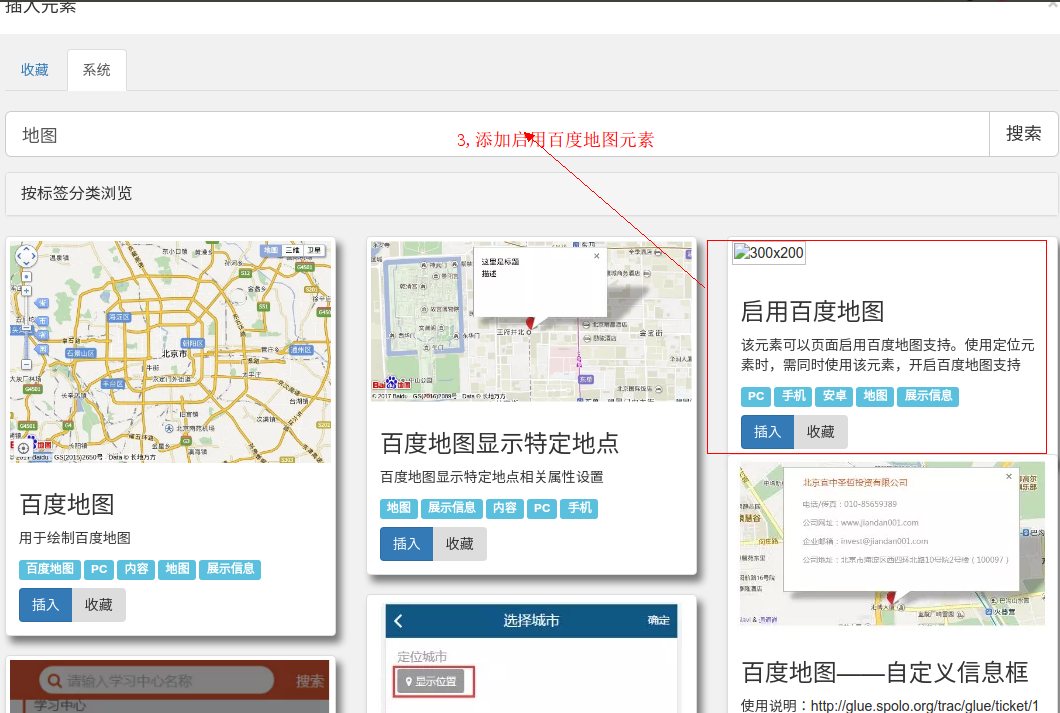Click 展示信息 tag in 百度地图显示特定地点 card
1060x713 pixels.
click(452, 508)
